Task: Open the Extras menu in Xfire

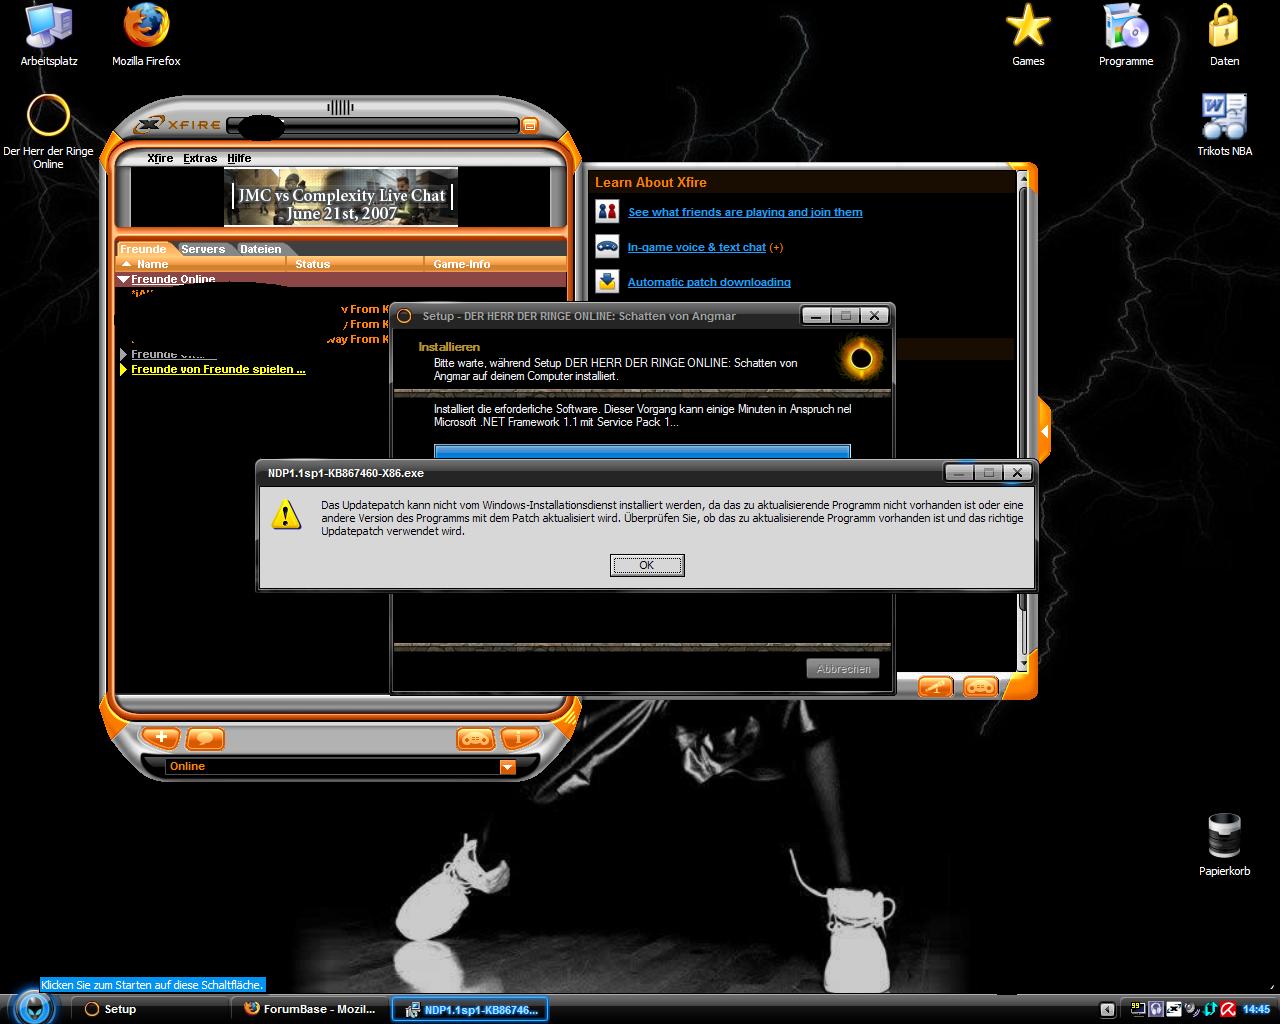Action: (200, 158)
